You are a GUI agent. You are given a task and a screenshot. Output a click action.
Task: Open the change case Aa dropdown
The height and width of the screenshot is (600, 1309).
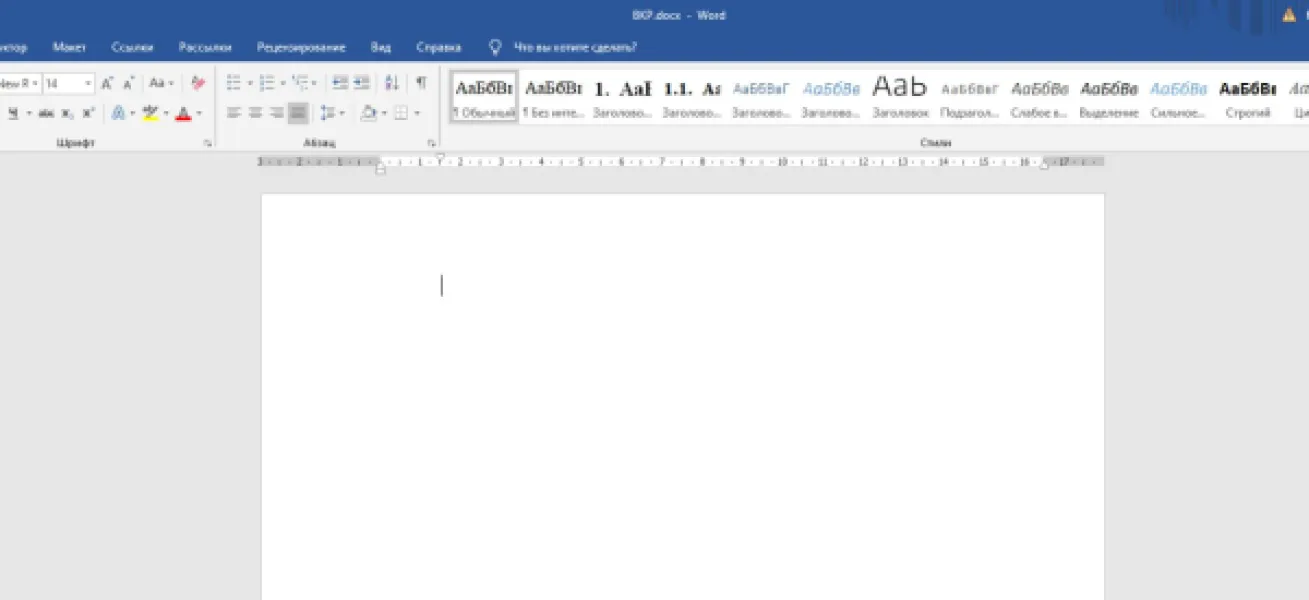[x=161, y=83]
